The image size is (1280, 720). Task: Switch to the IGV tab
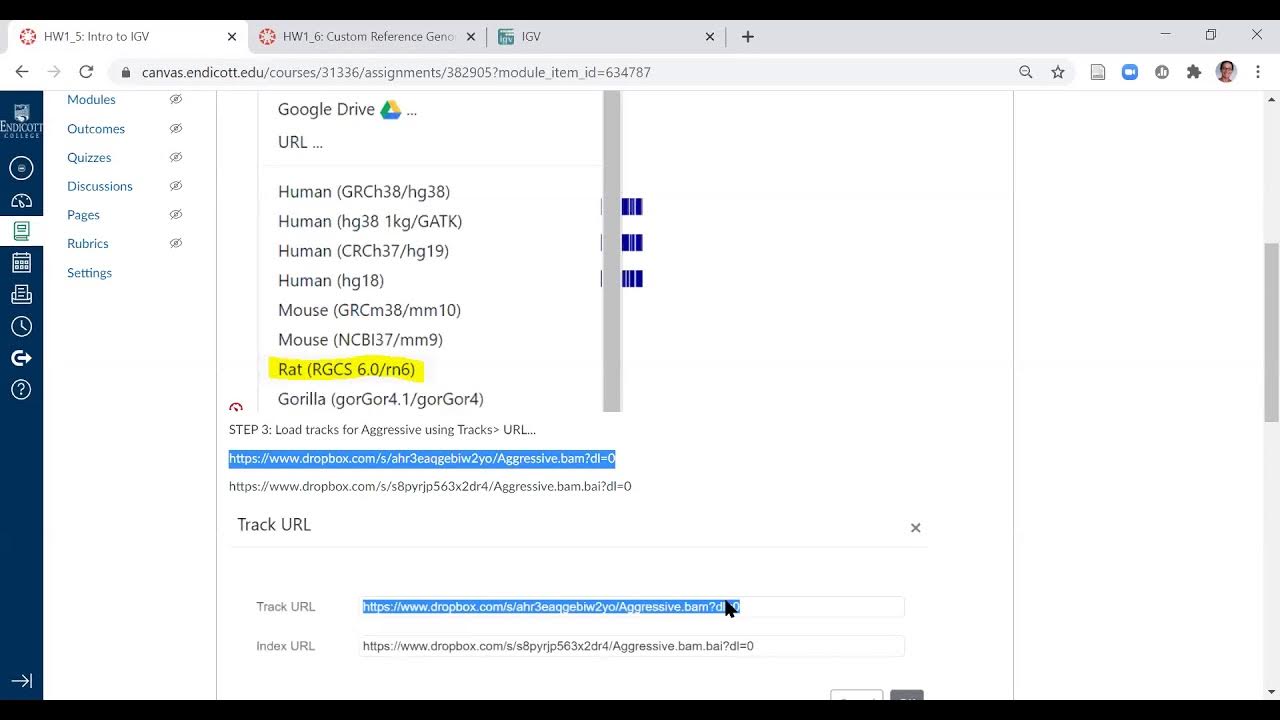606,36
